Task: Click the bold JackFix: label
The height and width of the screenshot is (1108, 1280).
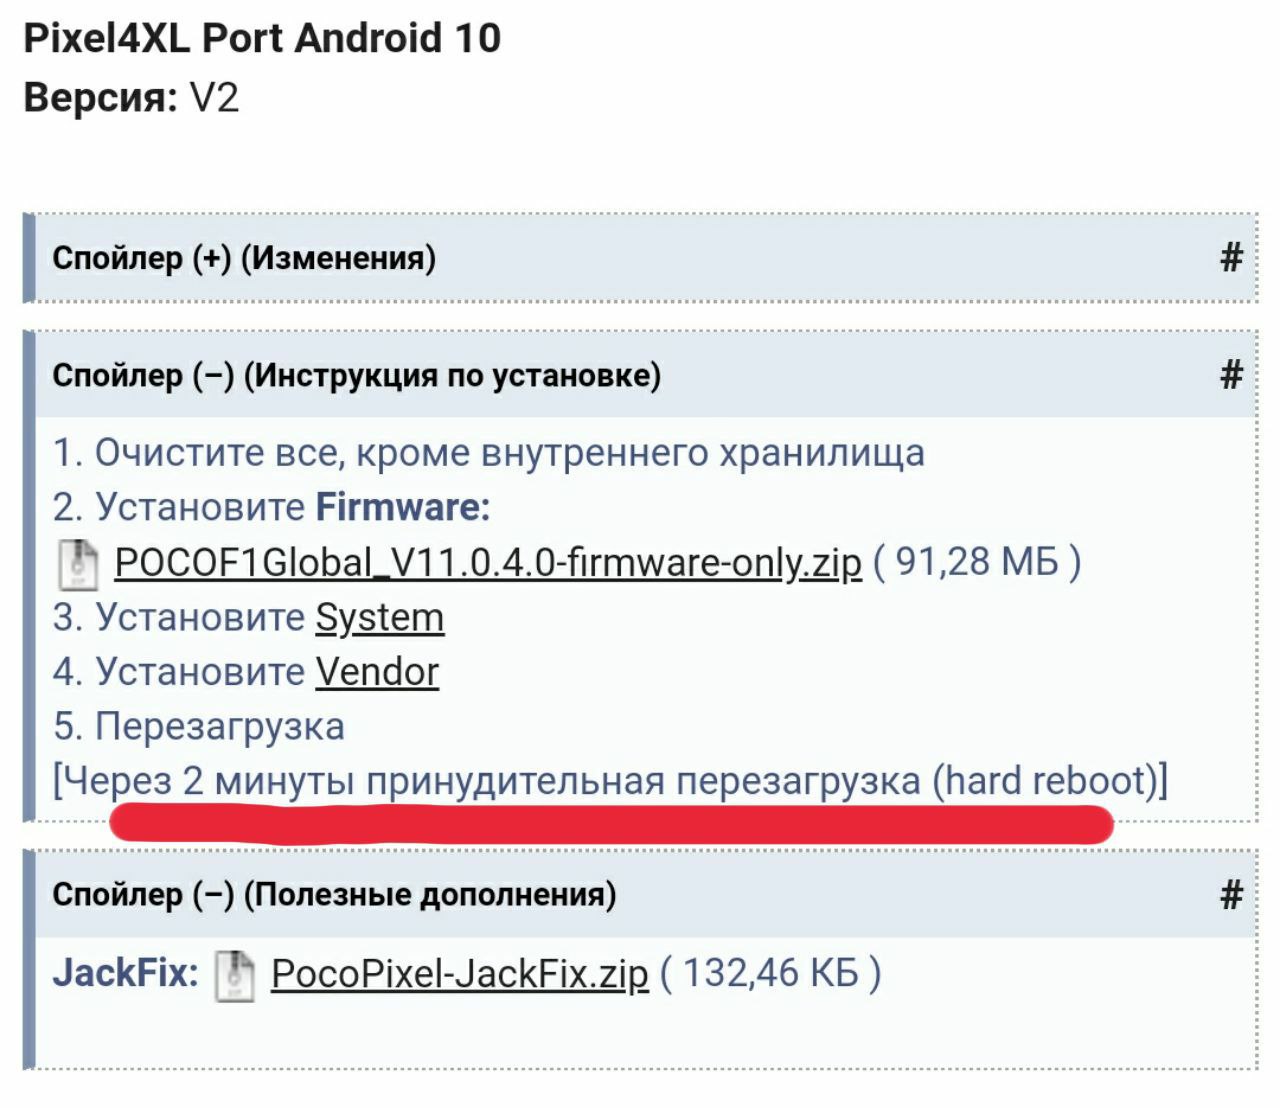Action: (x=125, y=973)
